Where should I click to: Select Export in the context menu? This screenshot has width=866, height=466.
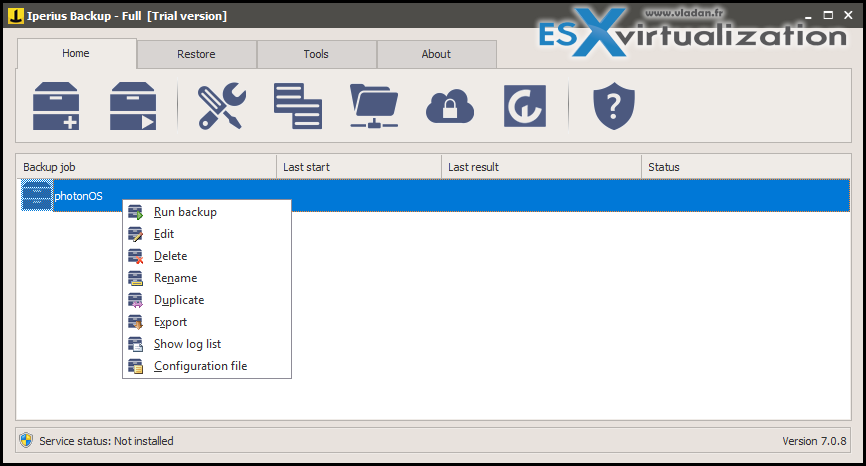point(207,322)
